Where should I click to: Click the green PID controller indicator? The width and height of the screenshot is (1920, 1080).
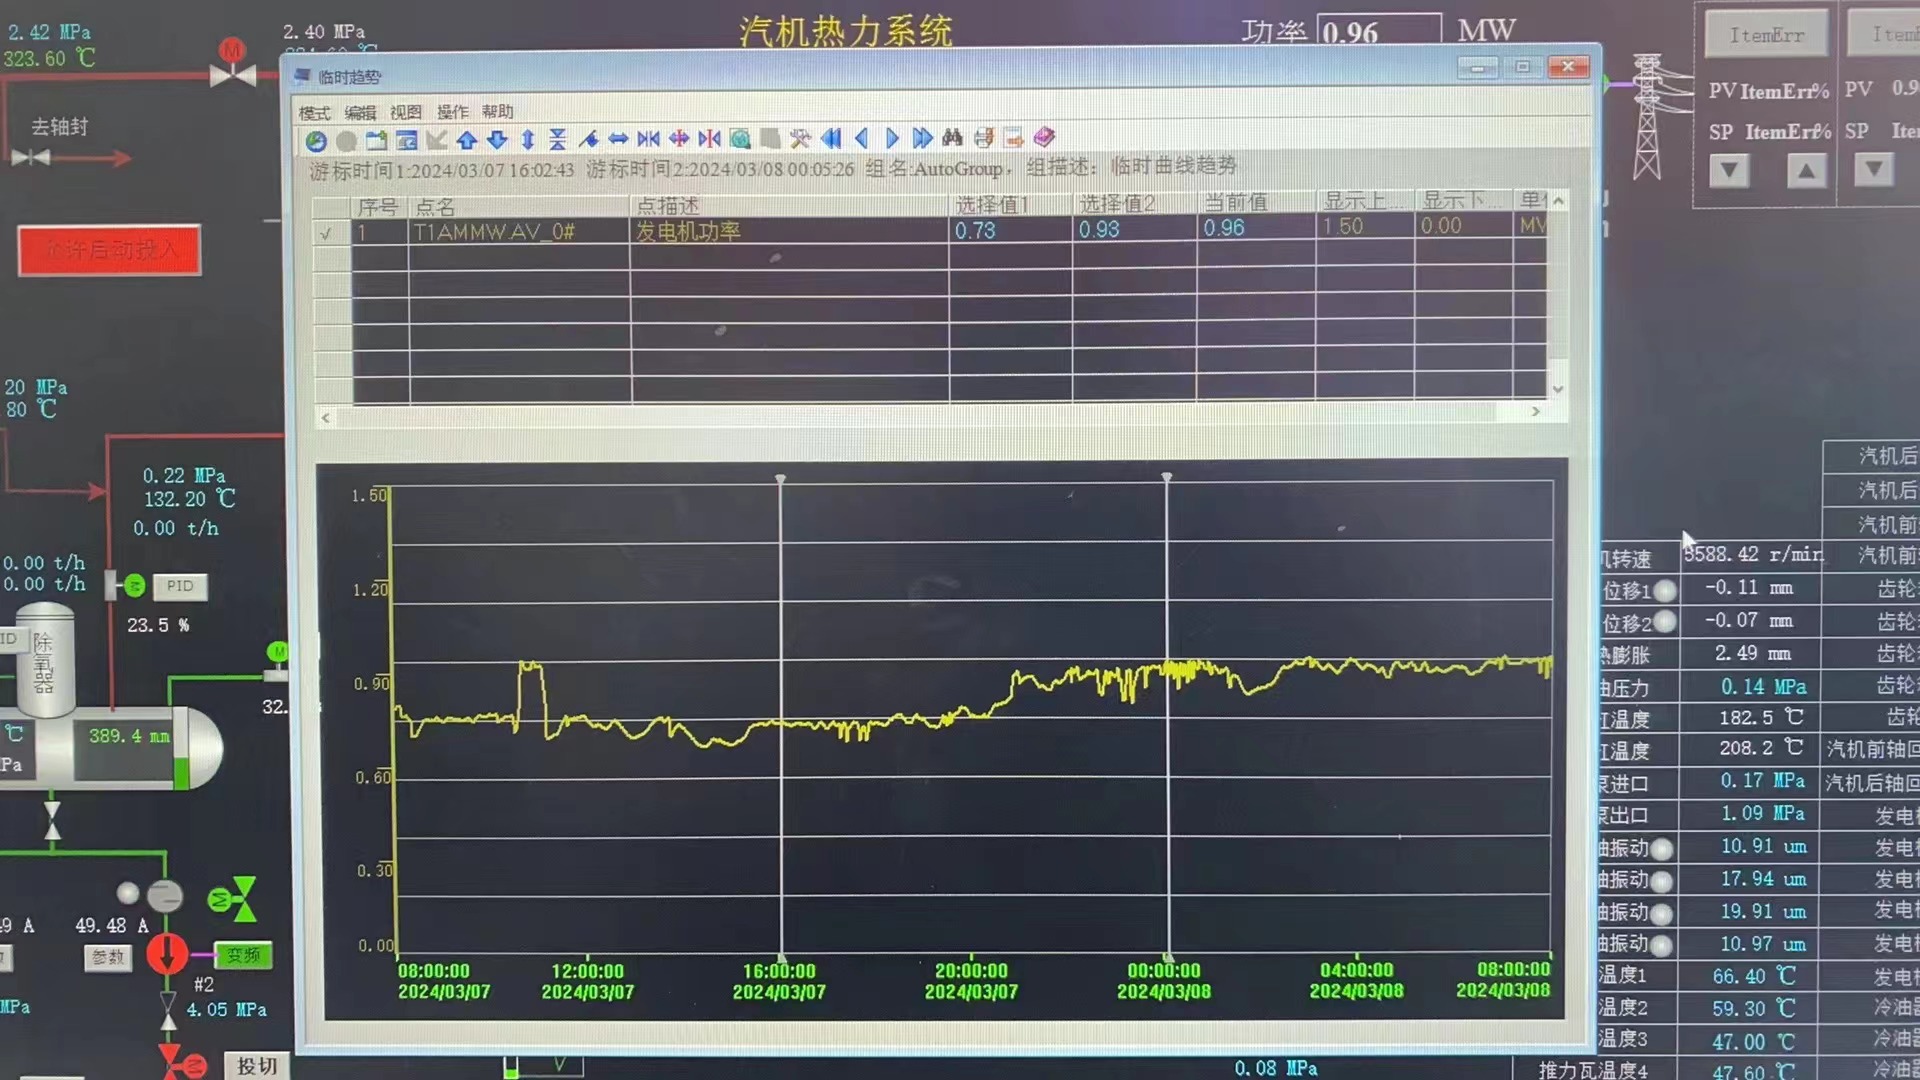pos(134,586)
